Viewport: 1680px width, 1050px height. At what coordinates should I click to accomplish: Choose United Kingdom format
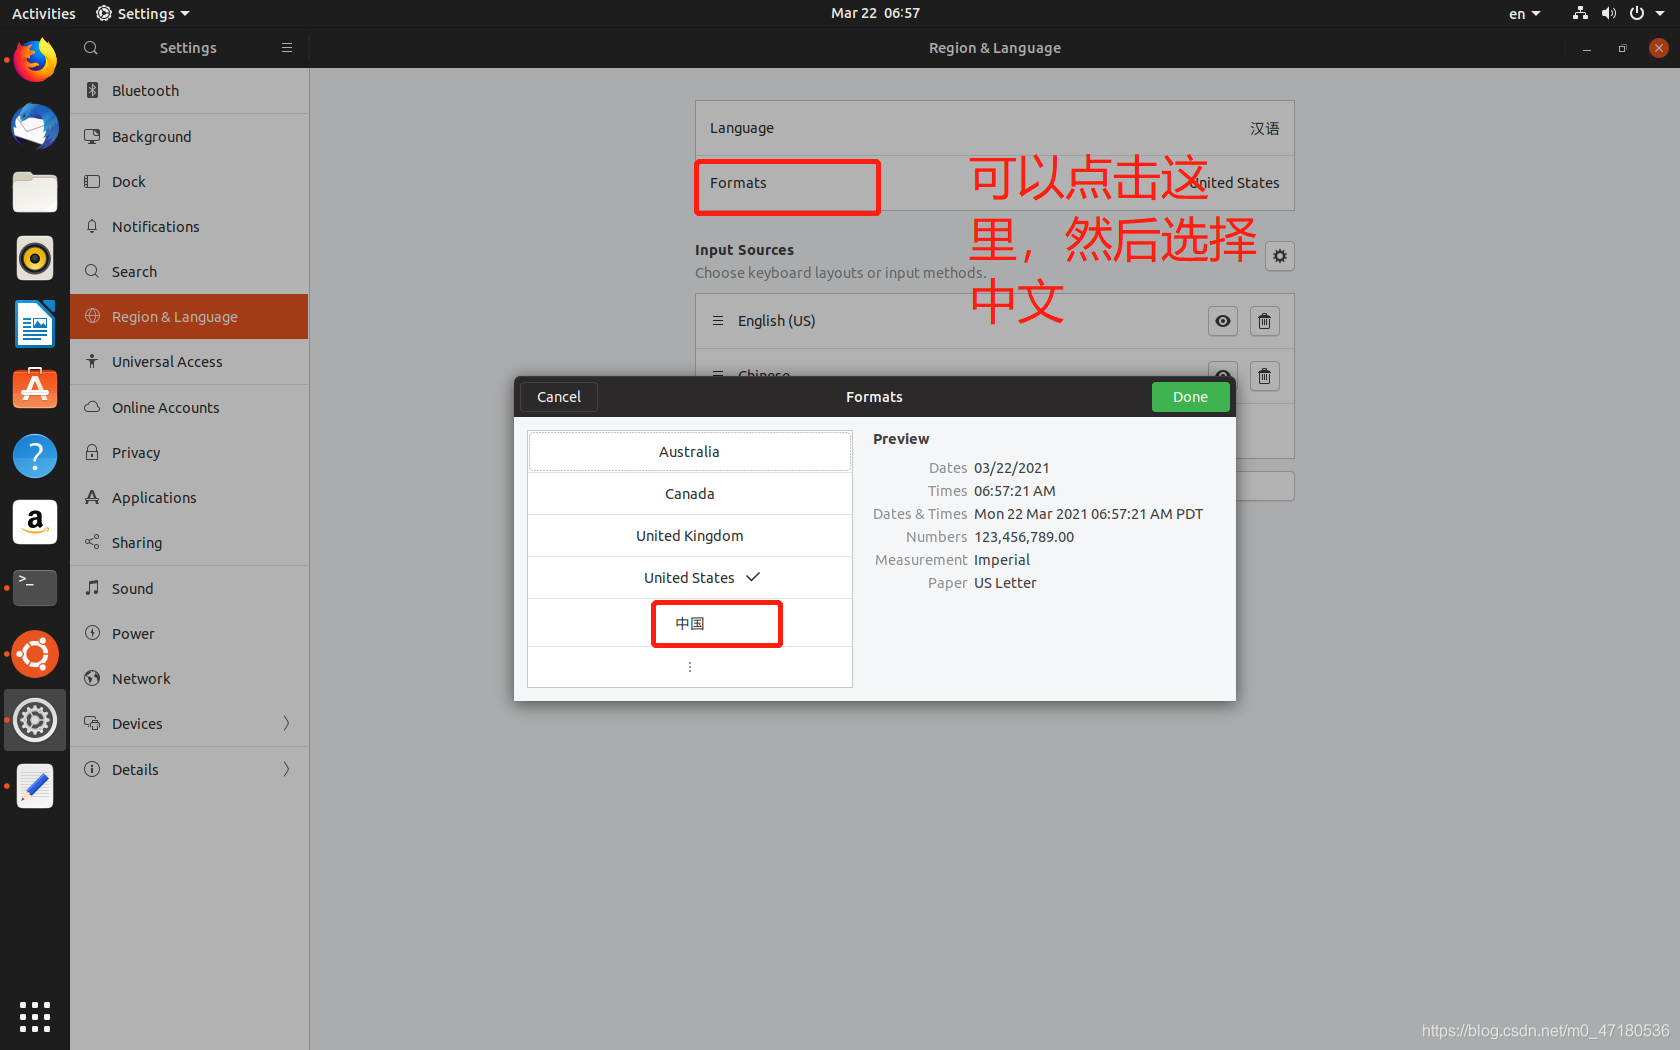[690, 536]
